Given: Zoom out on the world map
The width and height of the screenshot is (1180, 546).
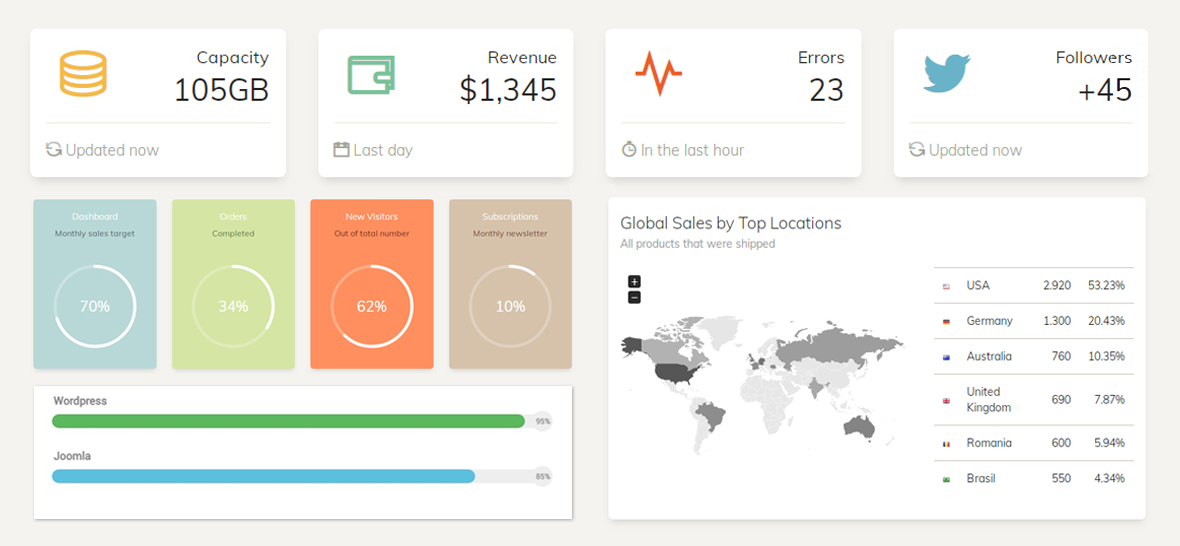Looking at the screenshot, I should pos(634,297).
